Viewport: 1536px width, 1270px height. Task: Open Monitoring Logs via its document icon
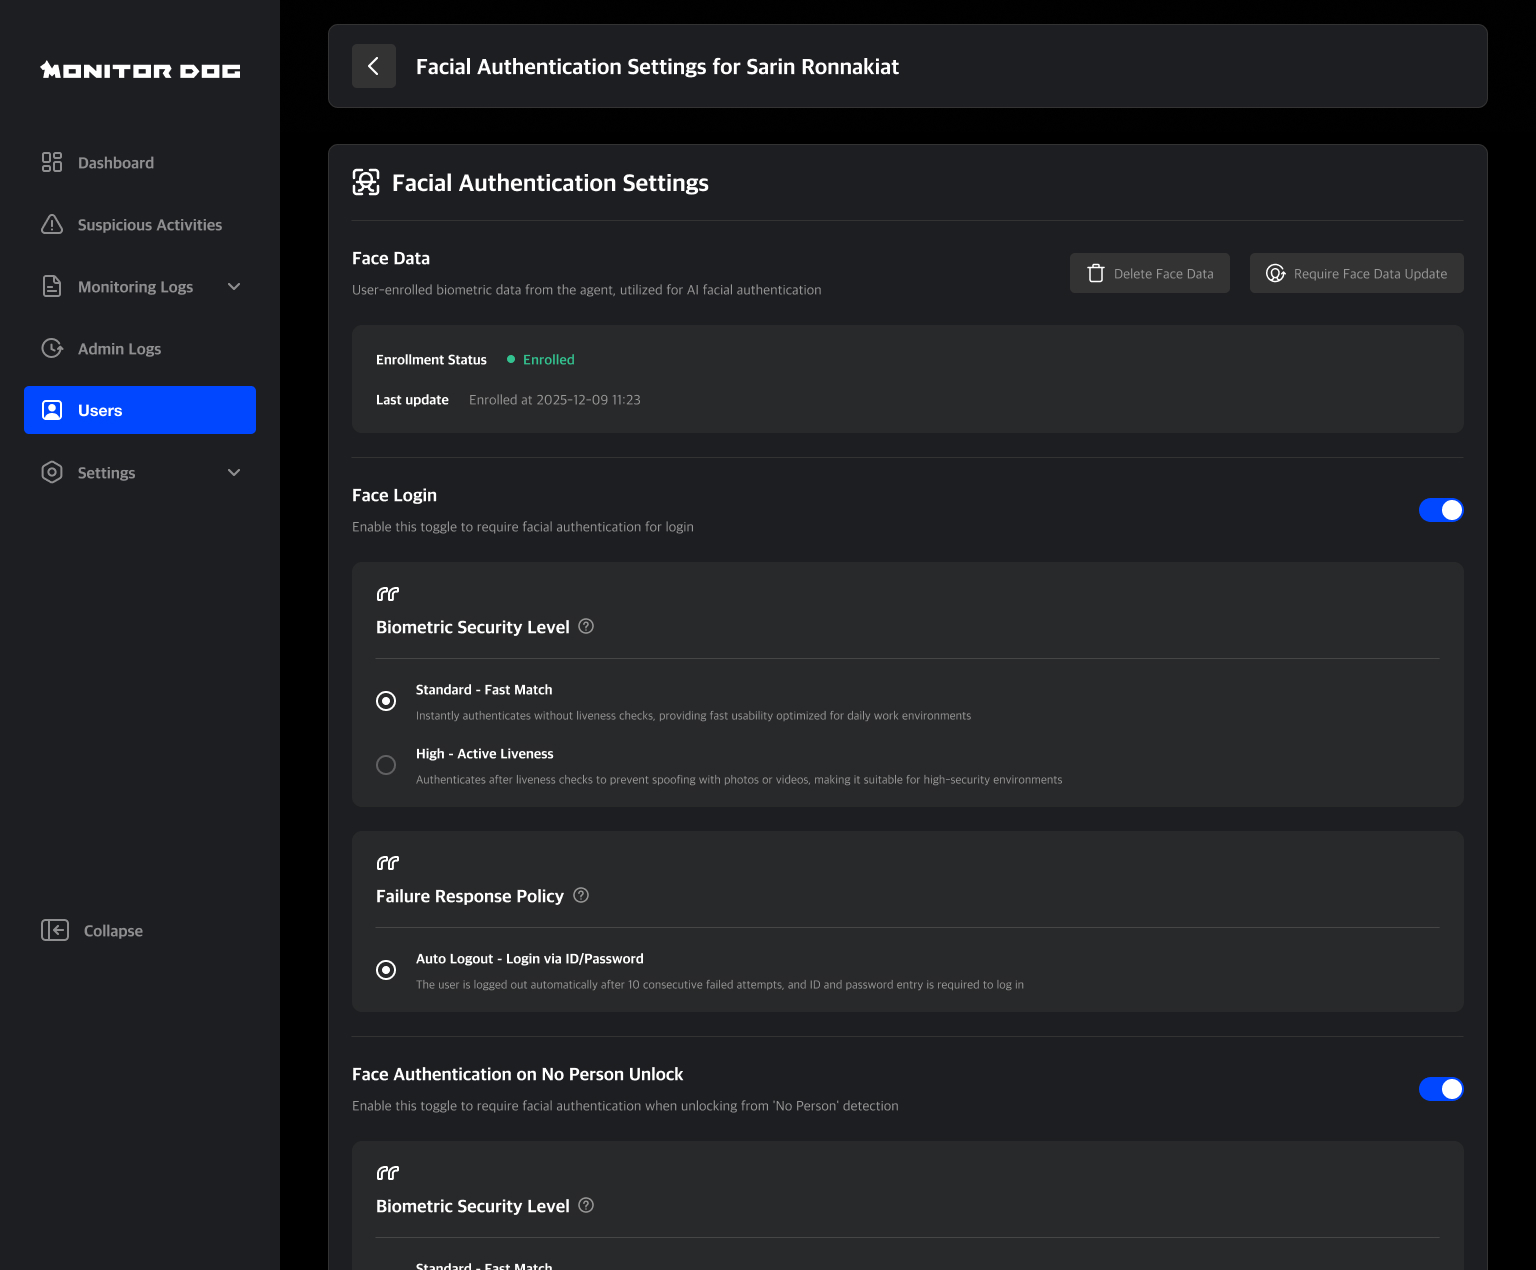(52, 286)
